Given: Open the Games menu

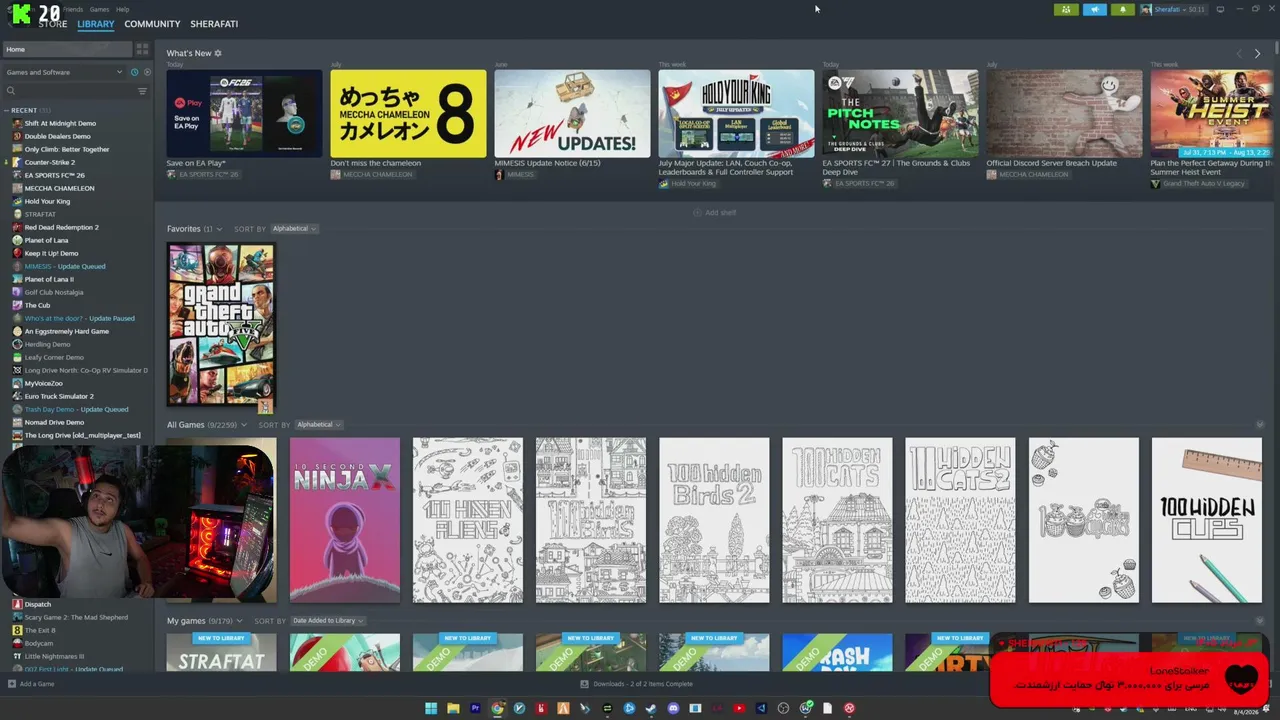Looking at the screenshot, I should pyautogui.click(x=99, y=9).
